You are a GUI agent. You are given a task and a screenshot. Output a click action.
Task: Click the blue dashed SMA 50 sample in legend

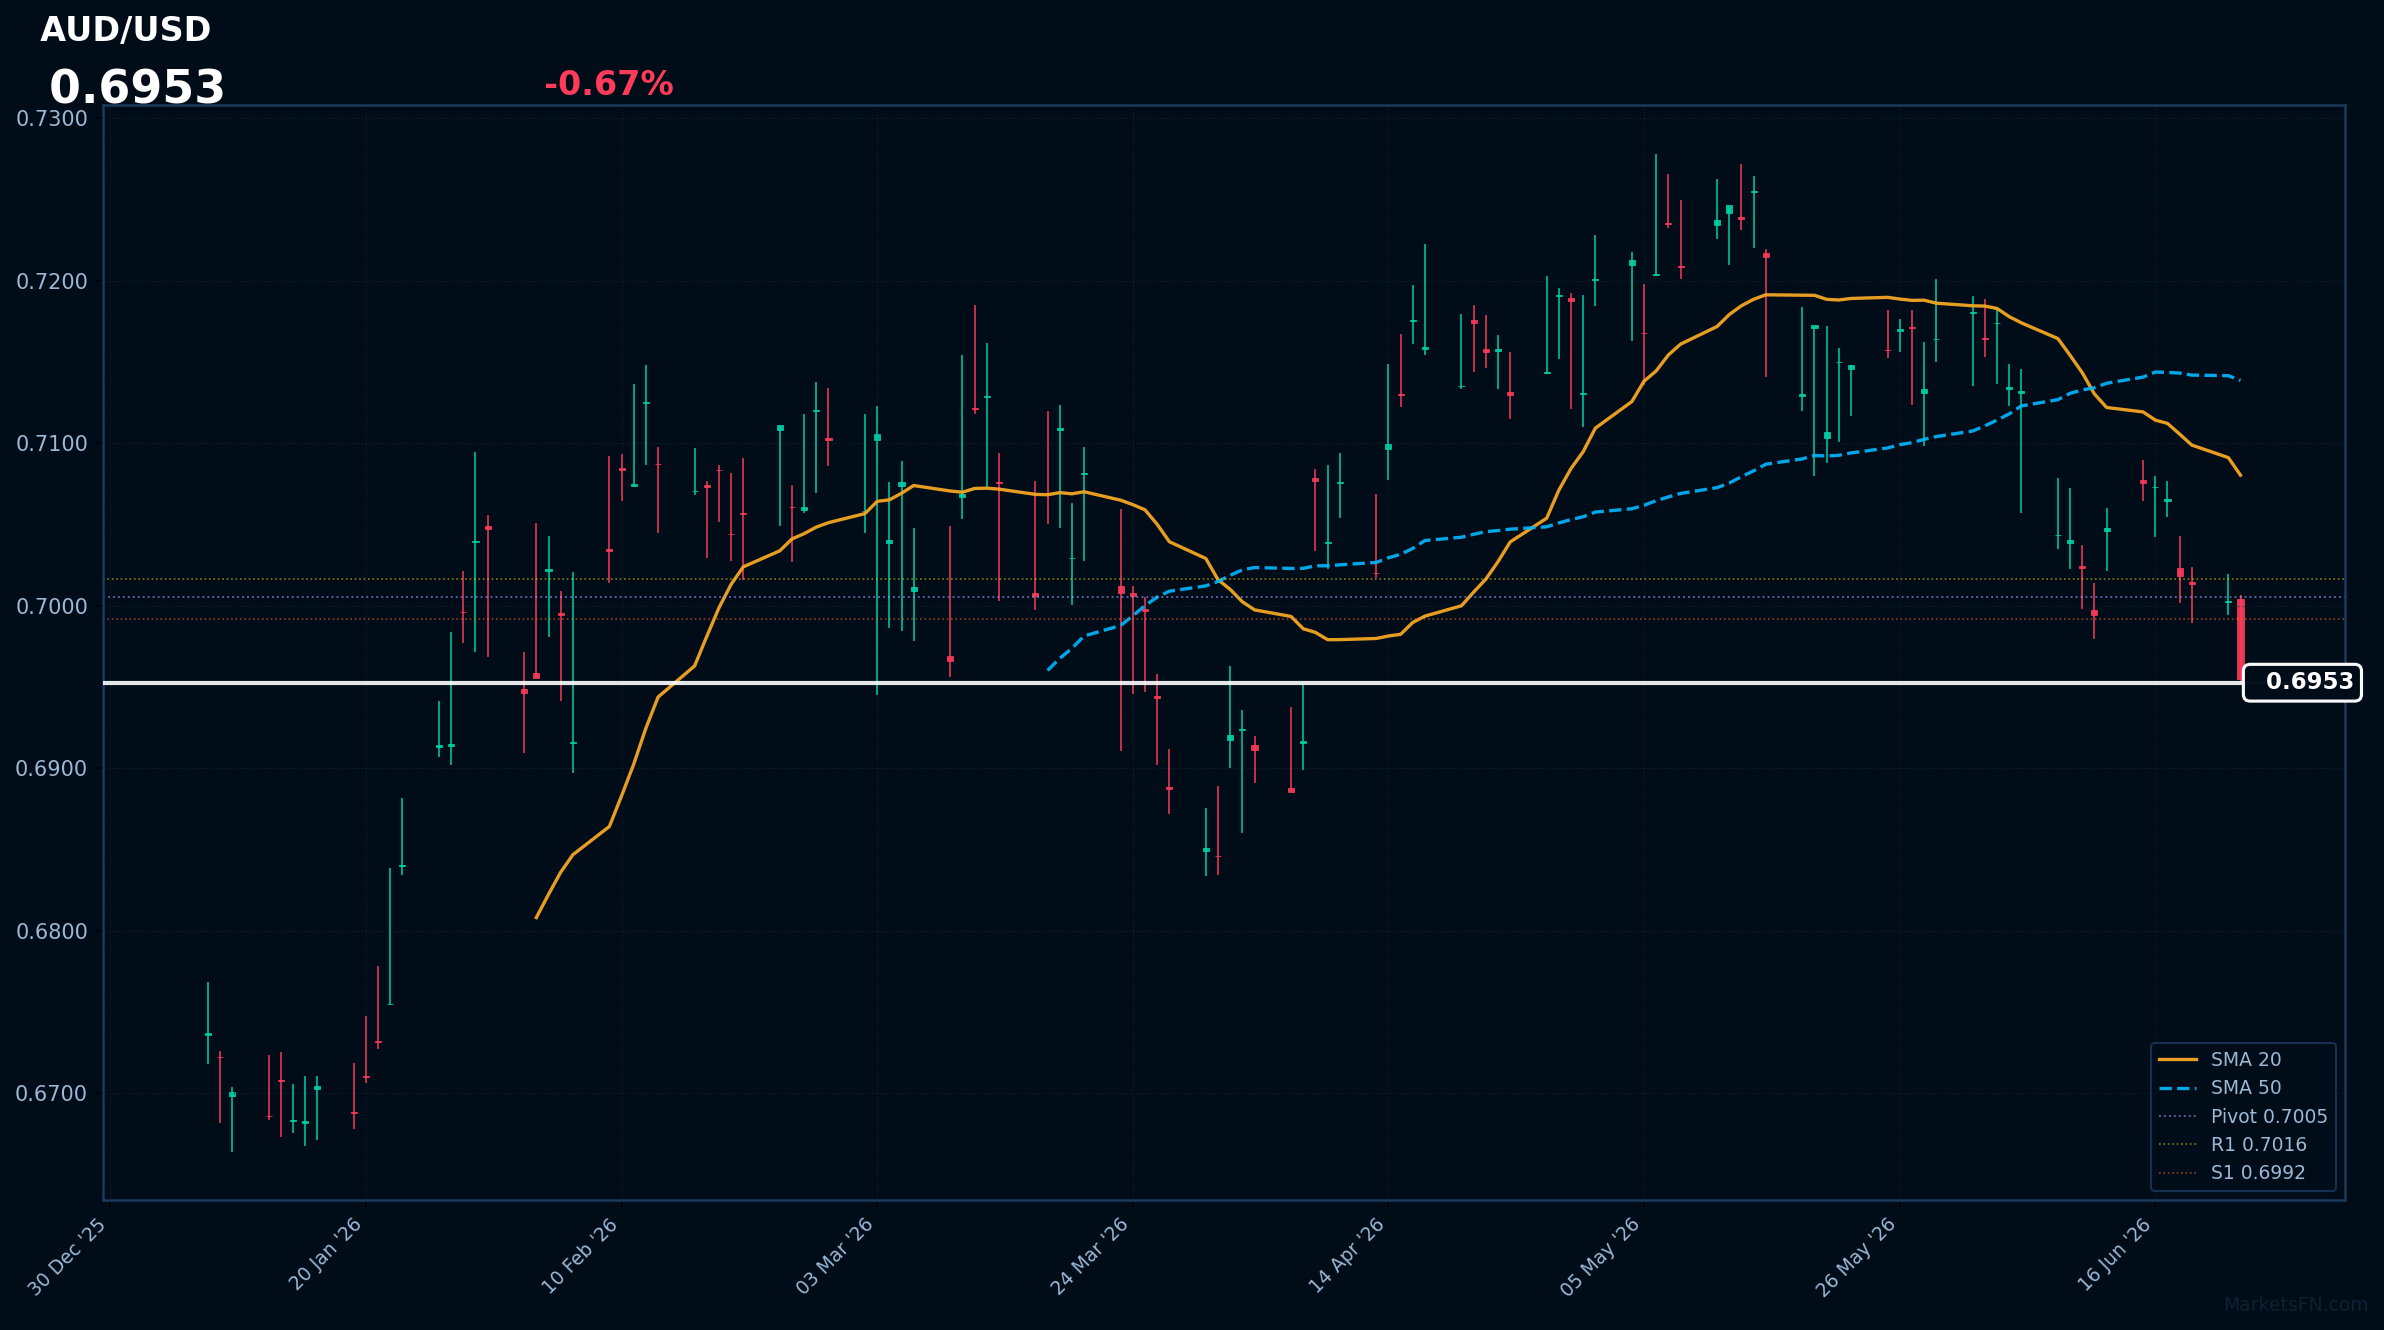tap(2178, 1087)
